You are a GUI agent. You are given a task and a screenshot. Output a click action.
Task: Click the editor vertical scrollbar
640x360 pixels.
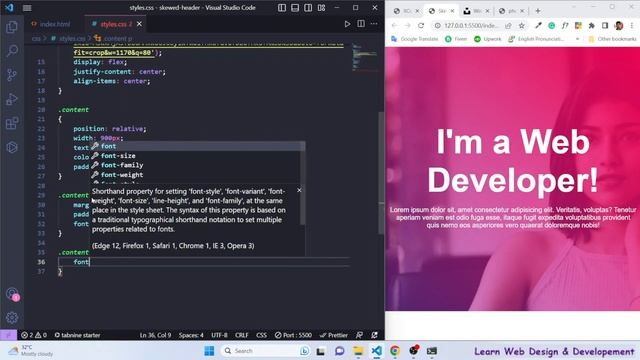[x=382, y=173]
